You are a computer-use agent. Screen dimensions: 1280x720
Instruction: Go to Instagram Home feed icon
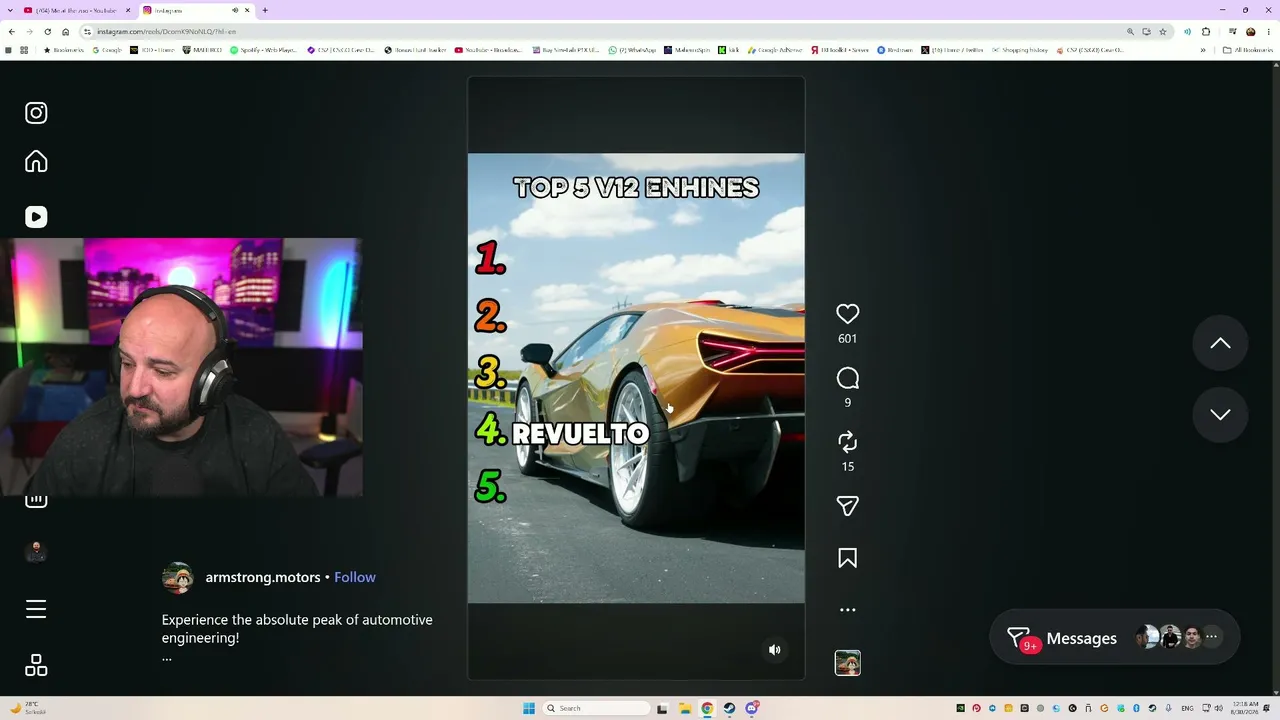point(36,162)
